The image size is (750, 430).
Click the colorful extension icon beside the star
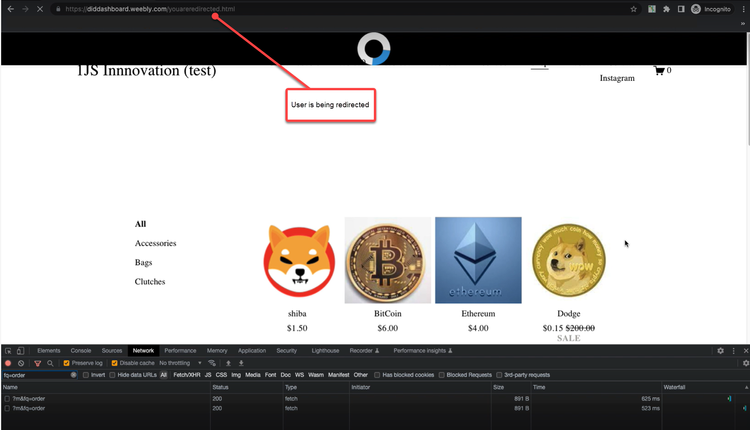(651, 9)
